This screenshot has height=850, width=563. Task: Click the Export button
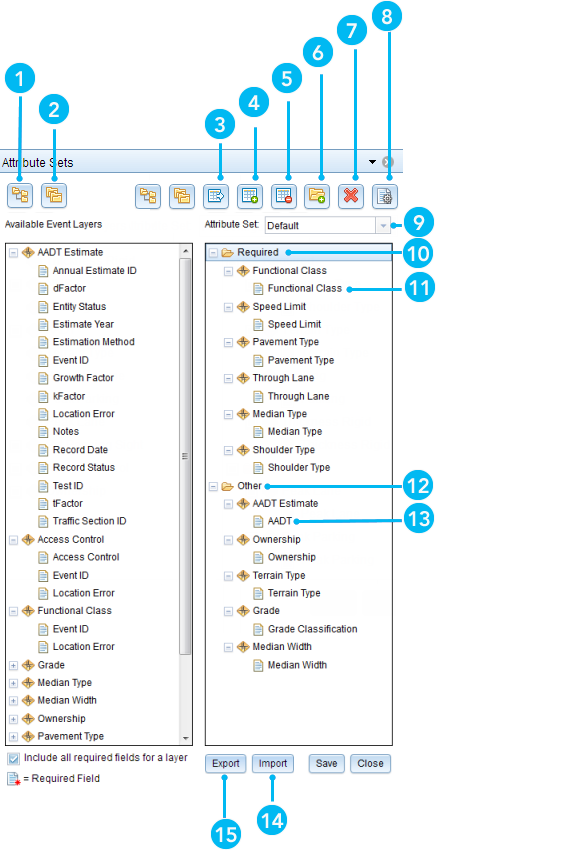[x=225, y=763]
